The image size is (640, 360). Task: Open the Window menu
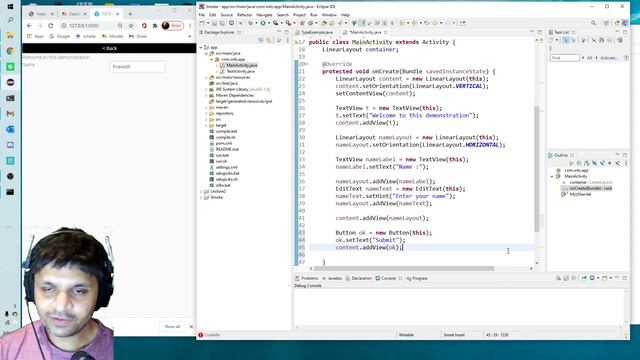coord(329,15)
